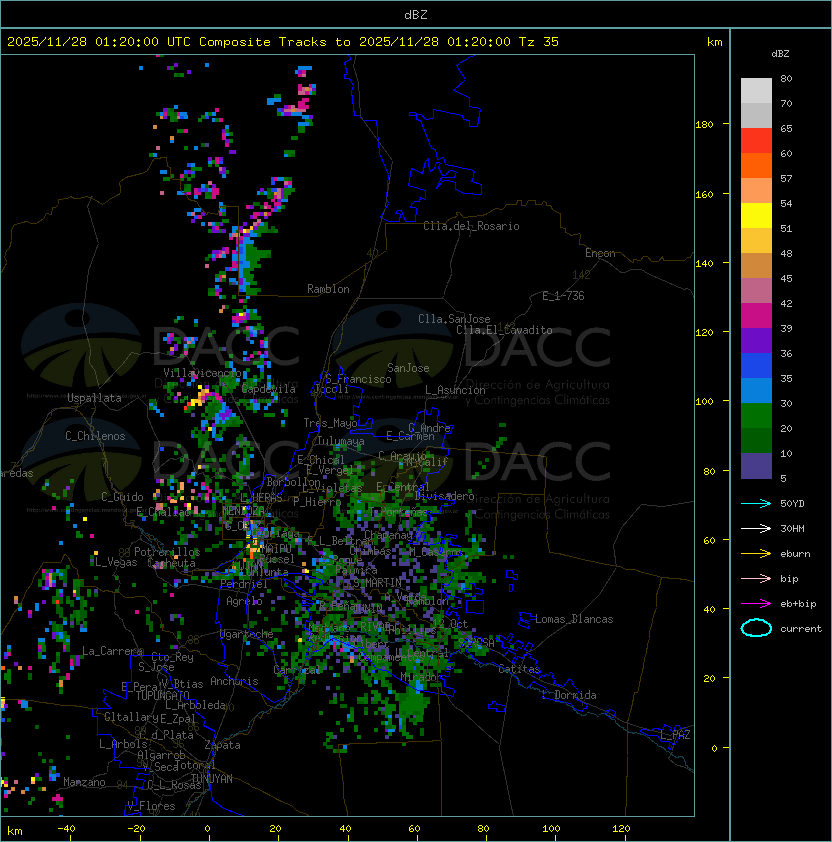The height and width of the screenshot is (842, 832).
Task: Click the 'Clla.del_Rosario' place label
Action: coord(471,226)
